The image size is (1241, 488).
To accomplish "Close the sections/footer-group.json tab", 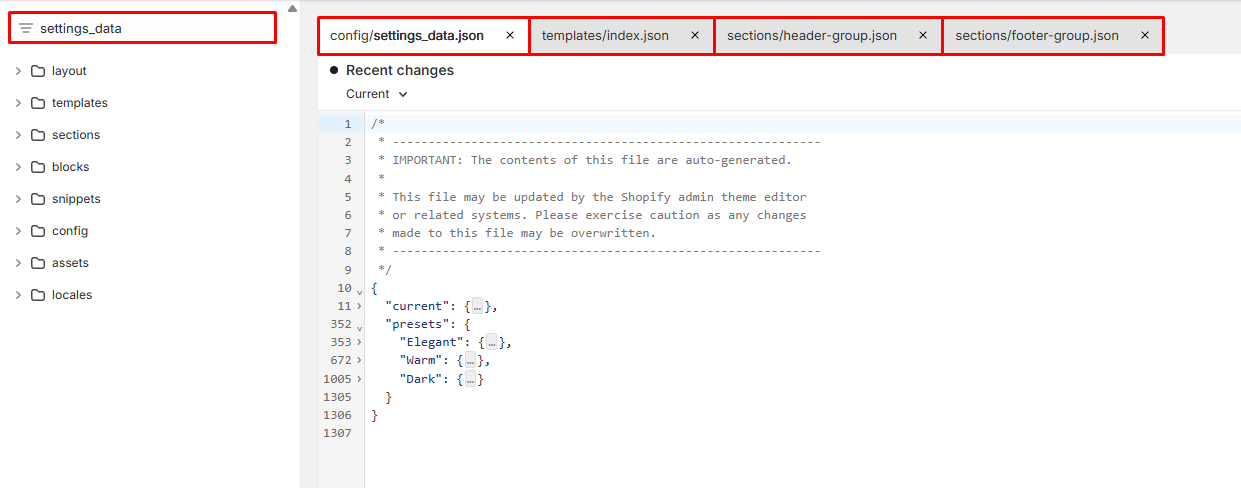I will coord(1145,36).
